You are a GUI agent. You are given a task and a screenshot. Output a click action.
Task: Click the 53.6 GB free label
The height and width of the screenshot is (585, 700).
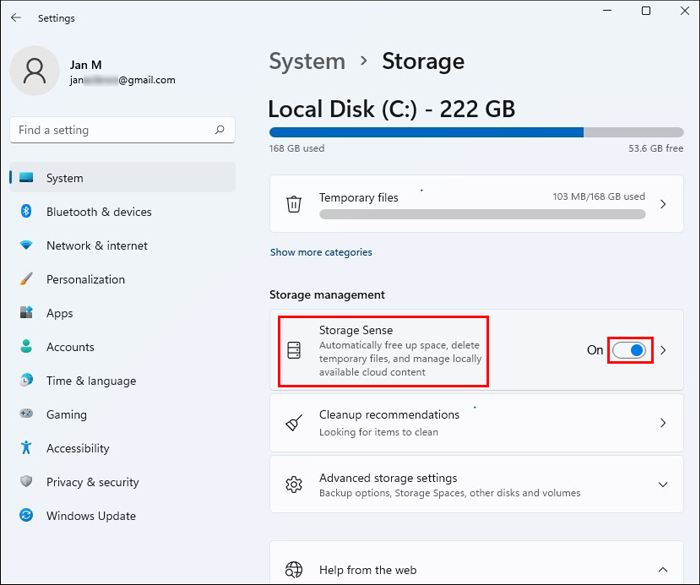pyautogui.click(x=656, y=148)
